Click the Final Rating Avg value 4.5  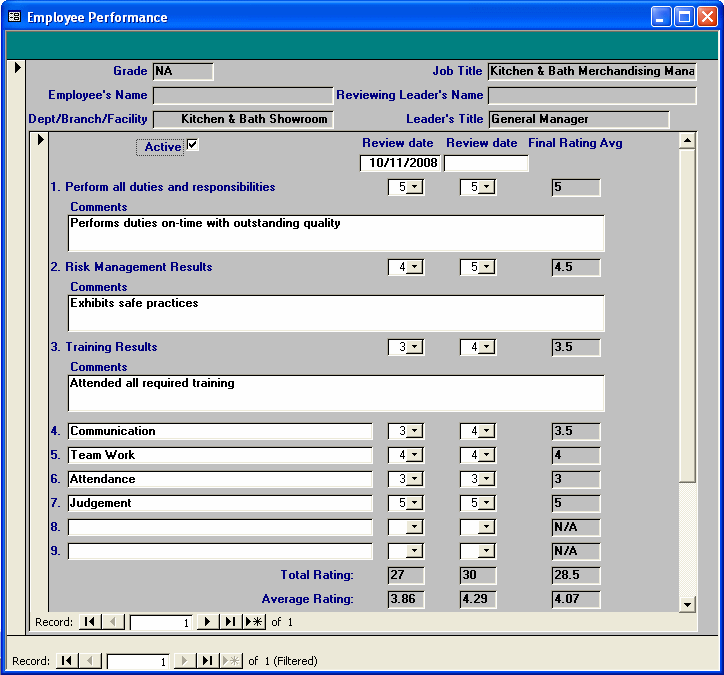tap(576, 267)
